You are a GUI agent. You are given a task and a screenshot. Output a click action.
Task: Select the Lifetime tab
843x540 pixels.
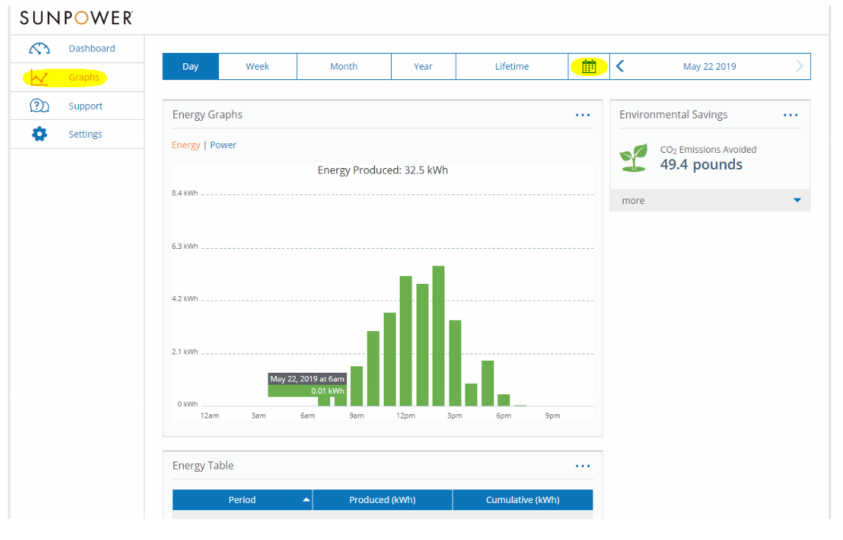coord(511,67)
